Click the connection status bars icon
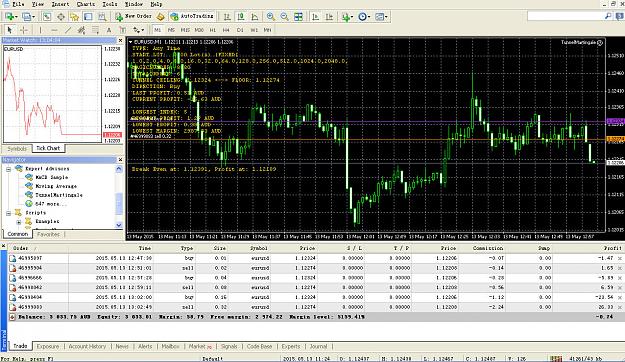This screenshot has height=362, width=625. [x=556, y=359]
